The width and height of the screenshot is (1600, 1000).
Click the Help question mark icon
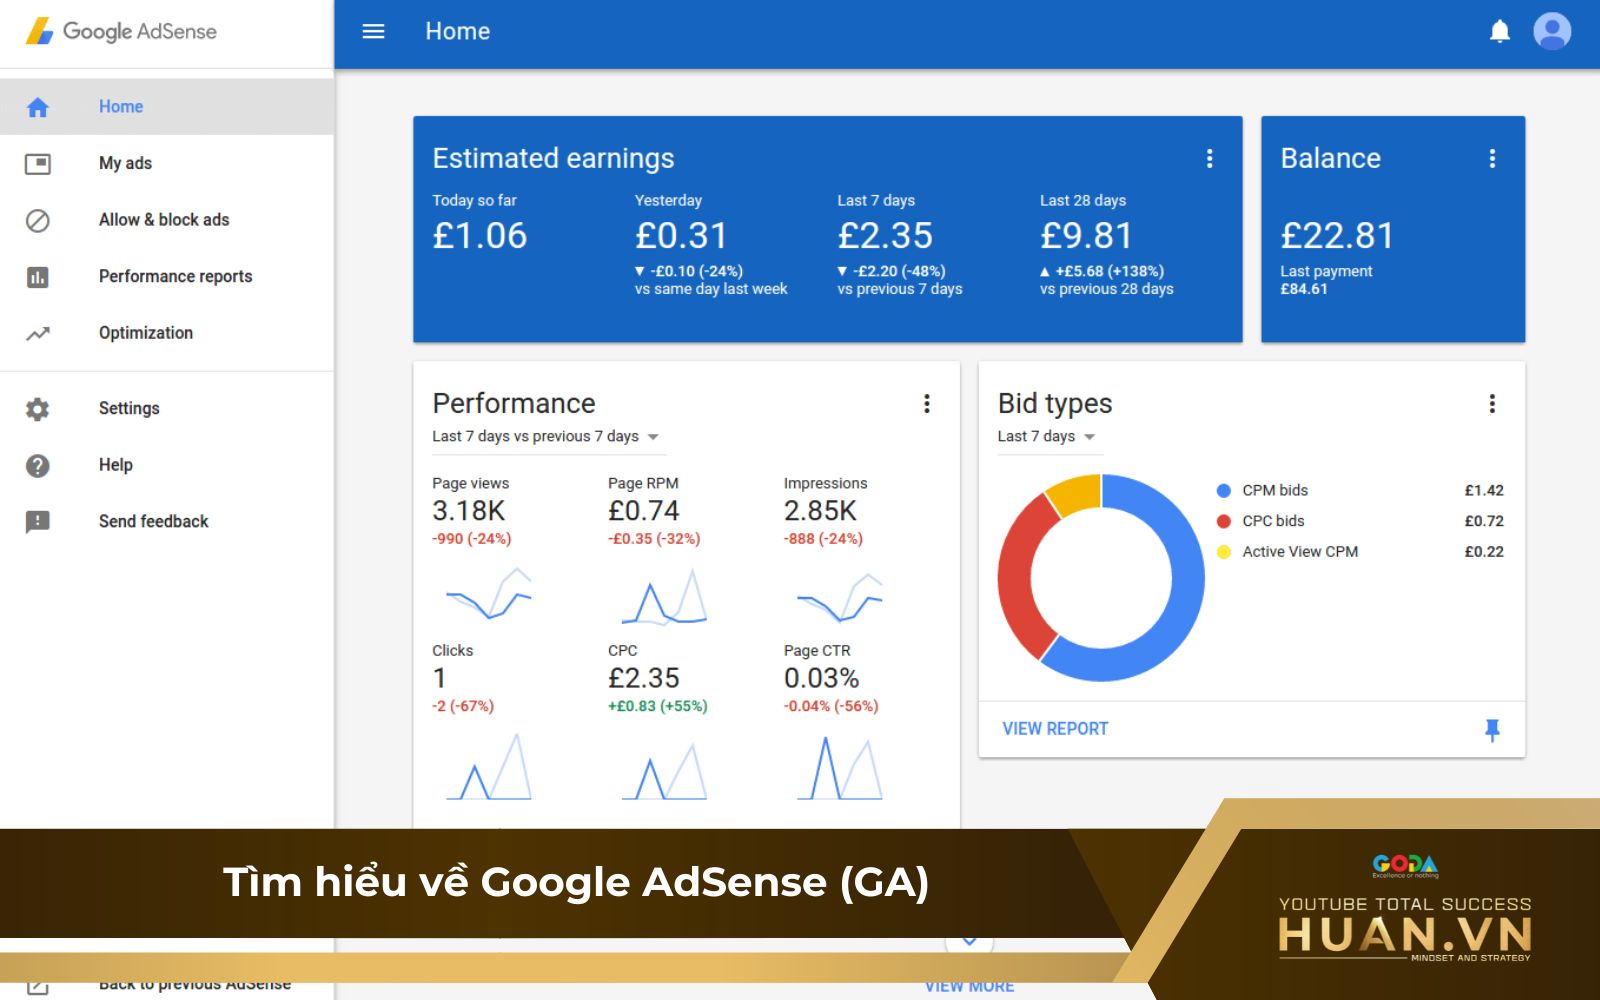[38, 465]
